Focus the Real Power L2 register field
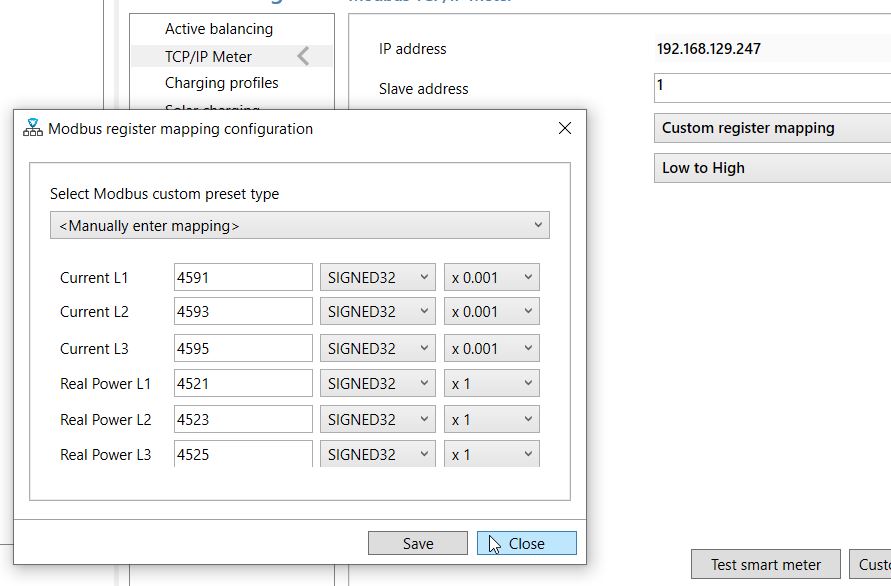This screenshot has width=891, height=586. click(243, 420)
